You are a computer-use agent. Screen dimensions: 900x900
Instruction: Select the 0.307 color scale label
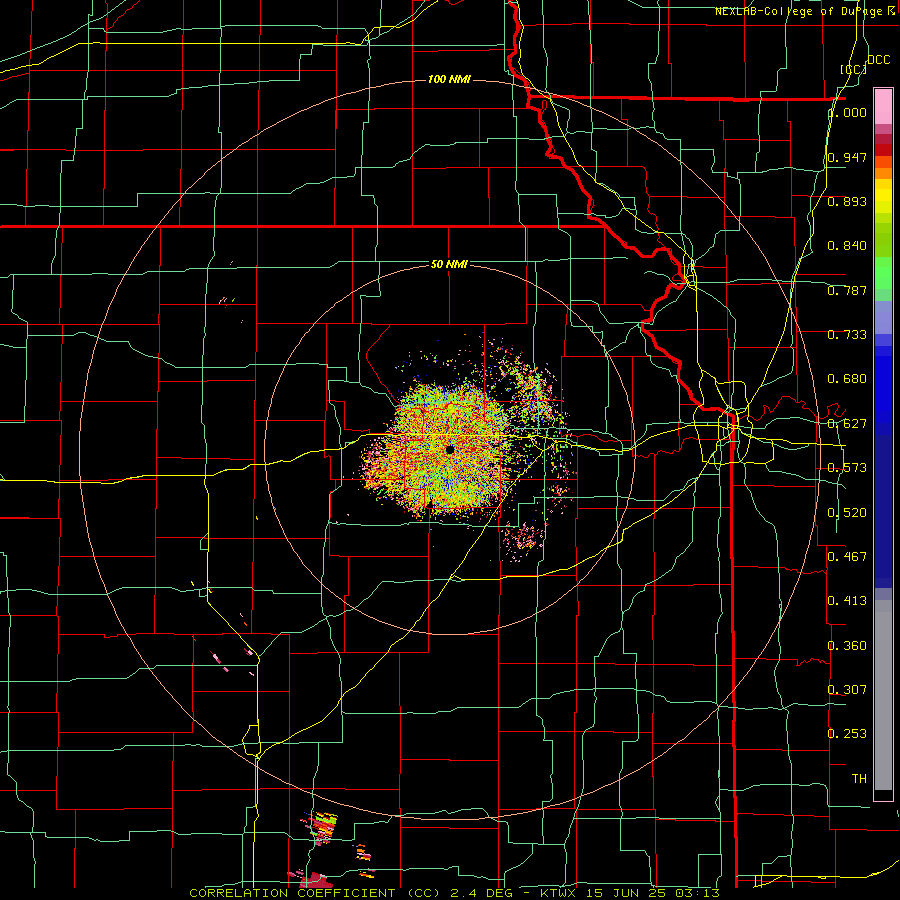(847, 690)
